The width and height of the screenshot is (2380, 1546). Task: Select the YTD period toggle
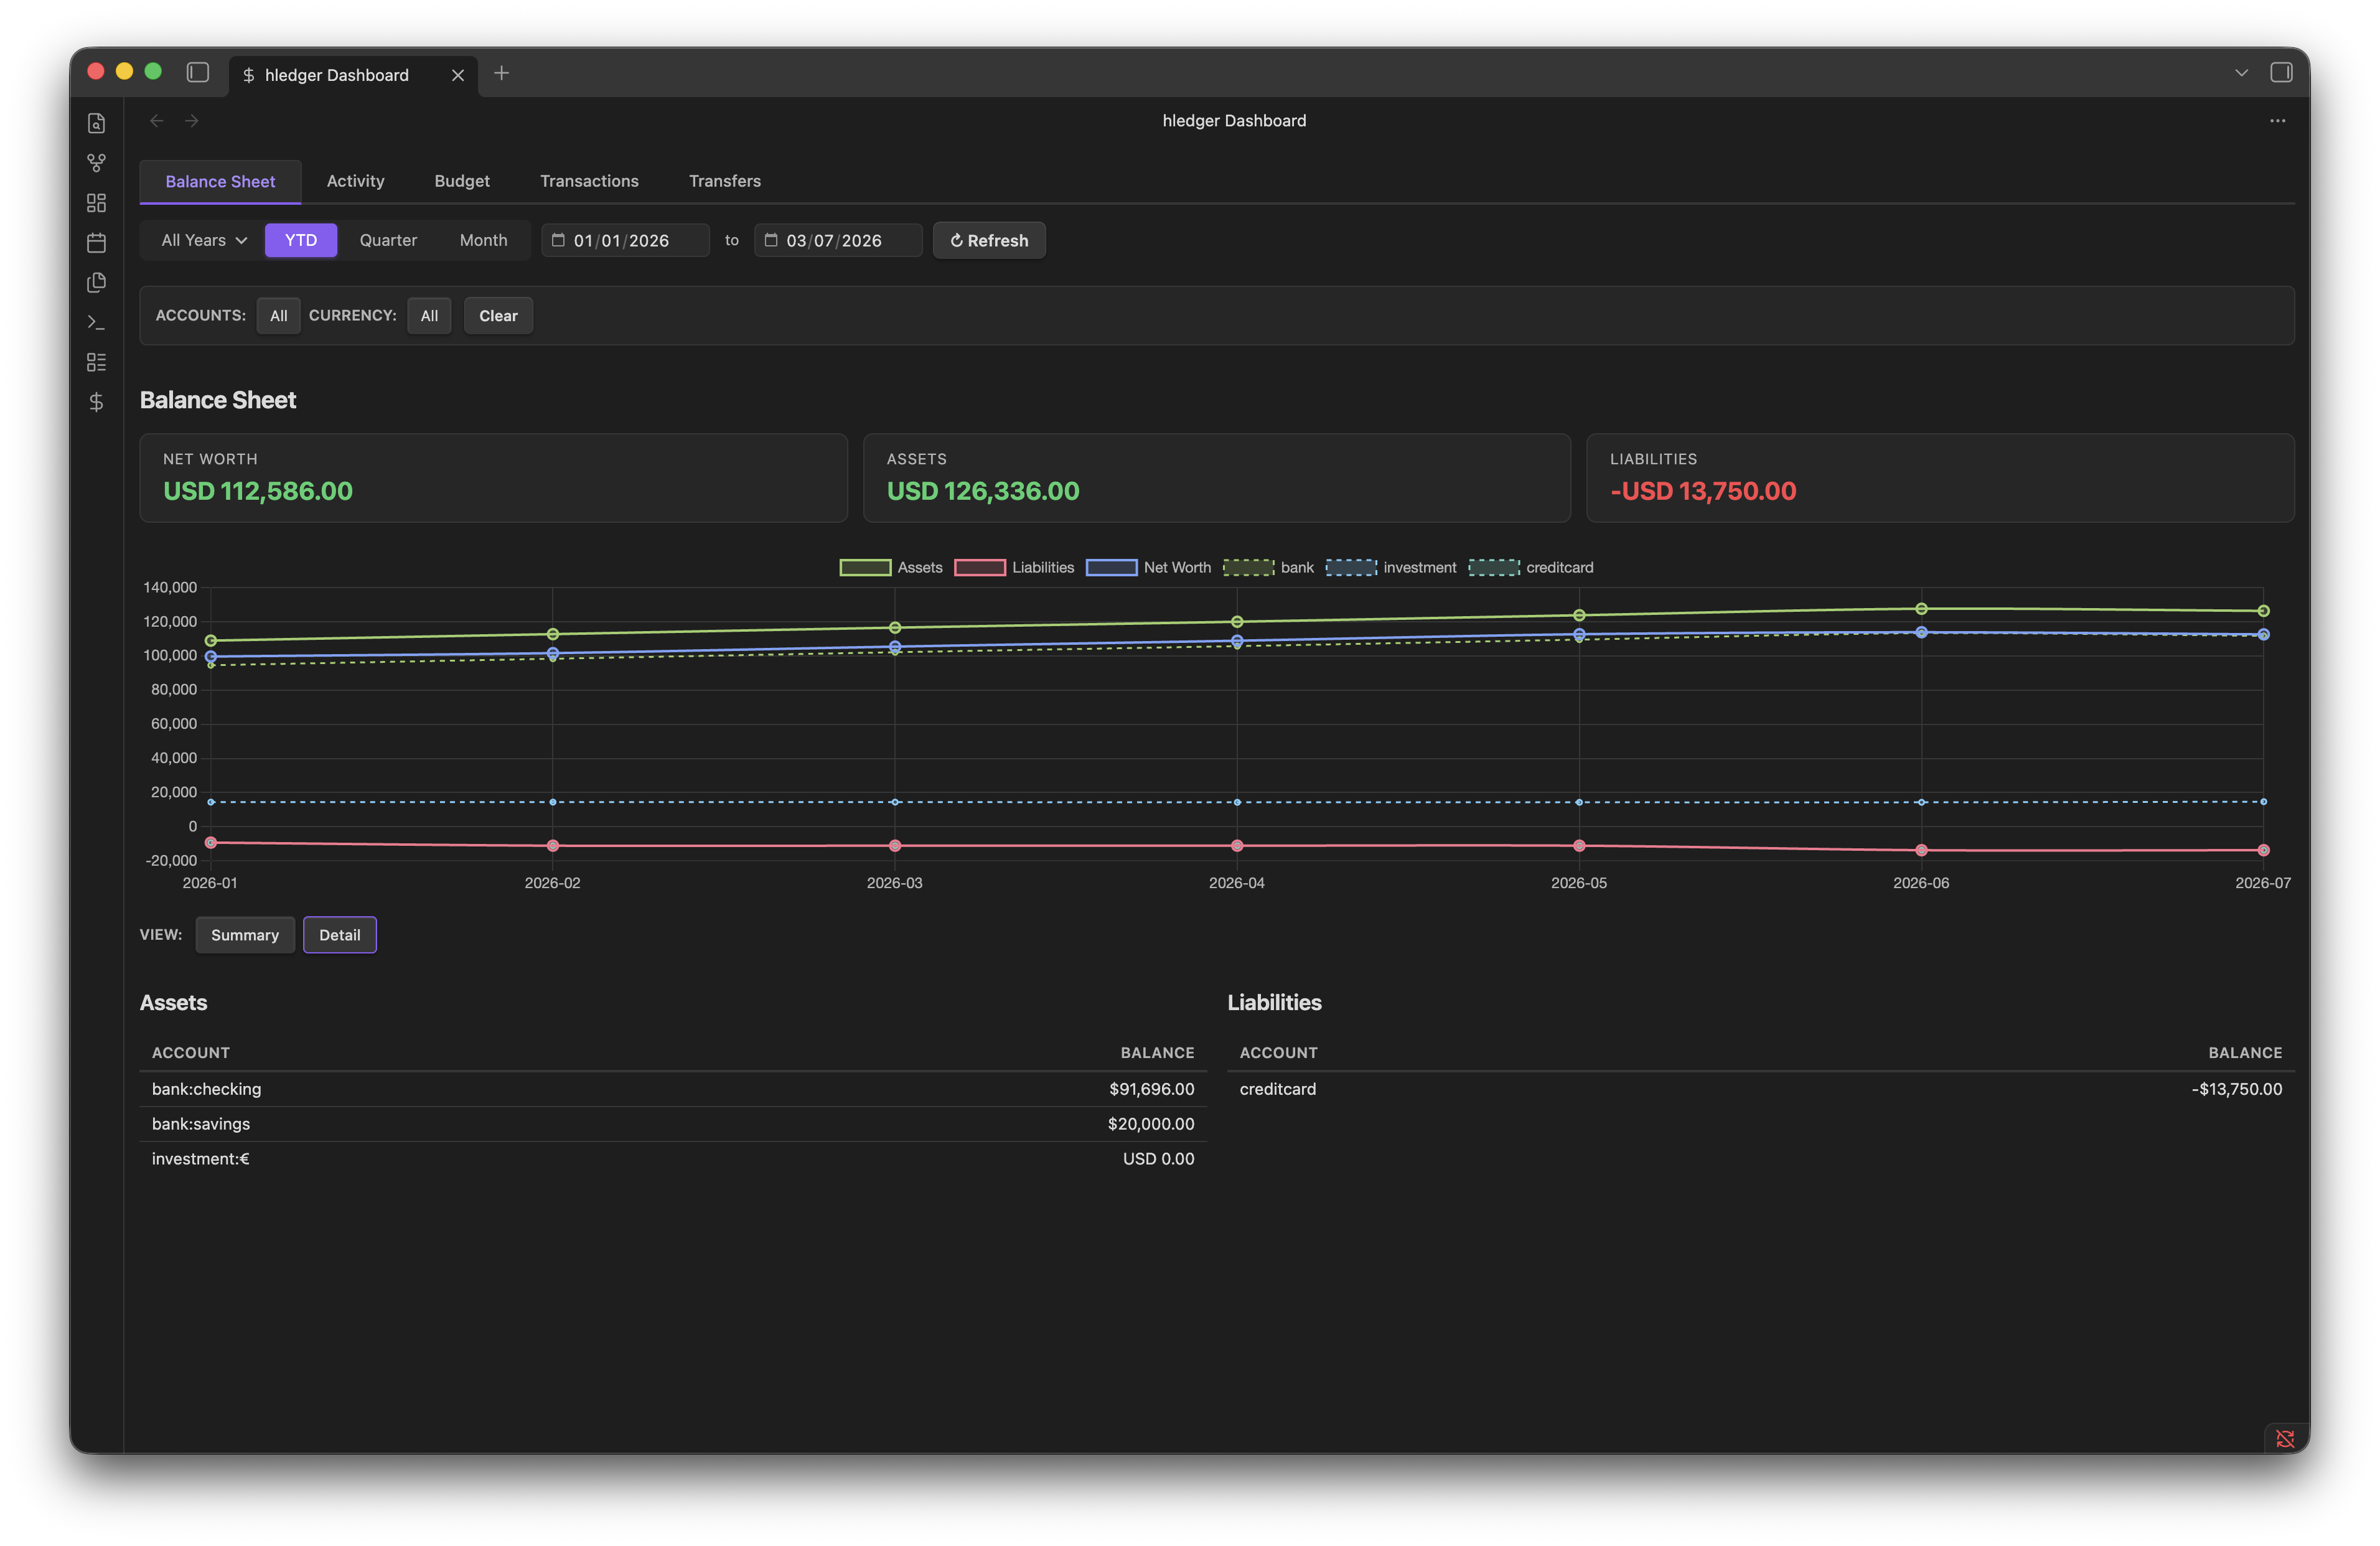(301, 240)
